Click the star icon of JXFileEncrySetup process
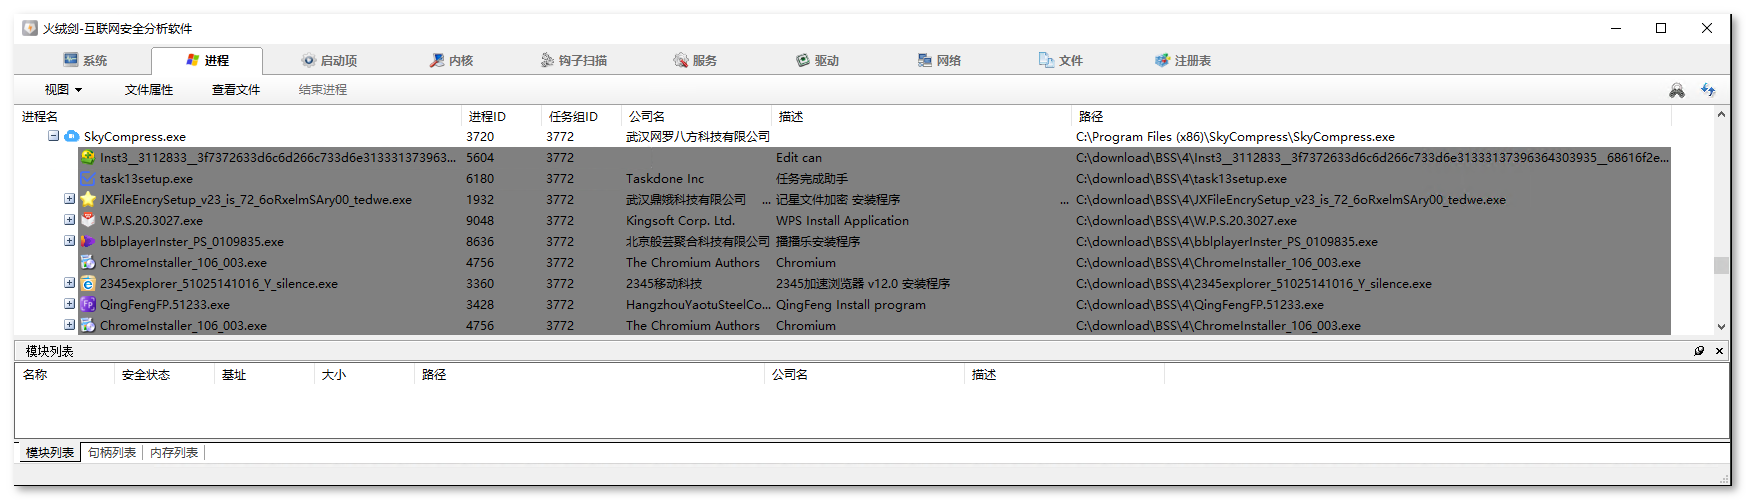Image resolution: width=1746 pixels, height=500 pixels. coord(88,199)
